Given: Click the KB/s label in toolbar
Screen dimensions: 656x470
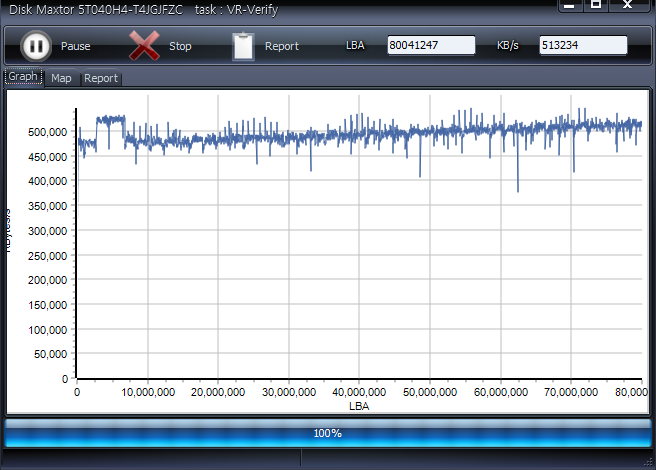Looking at the screenshot, I should pyautogui.click(x=507, y=45).
